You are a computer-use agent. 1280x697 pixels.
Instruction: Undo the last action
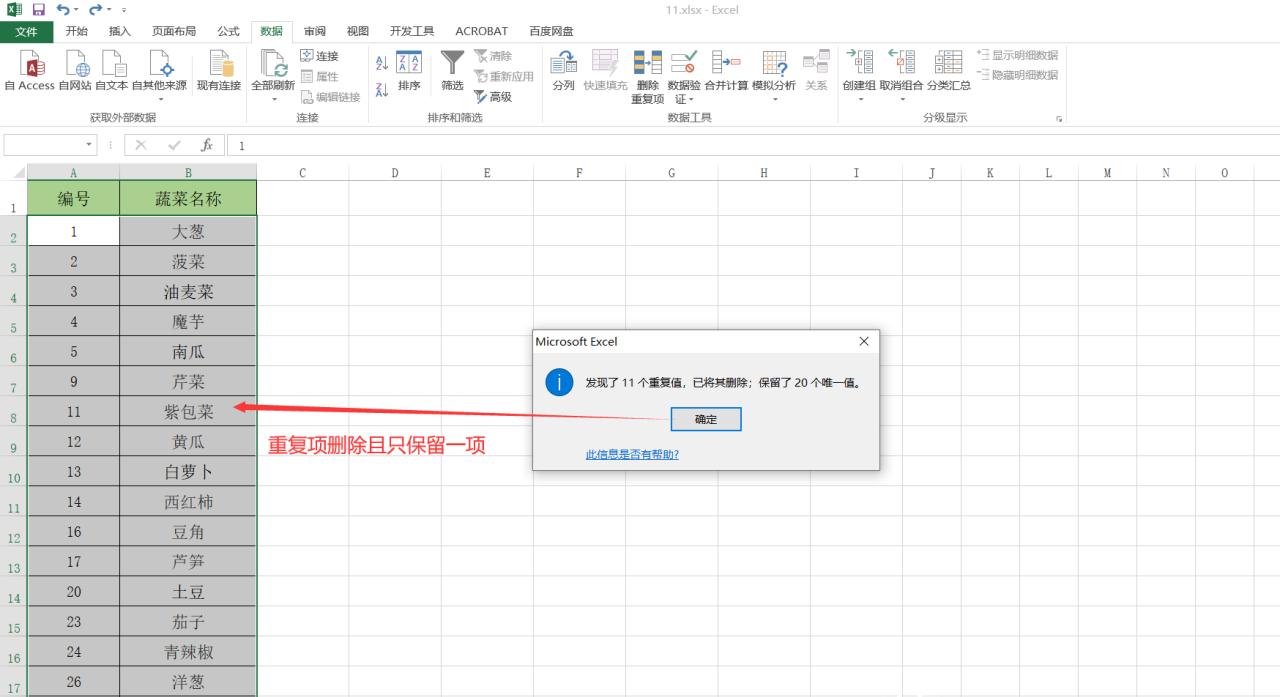pos(63,9)
